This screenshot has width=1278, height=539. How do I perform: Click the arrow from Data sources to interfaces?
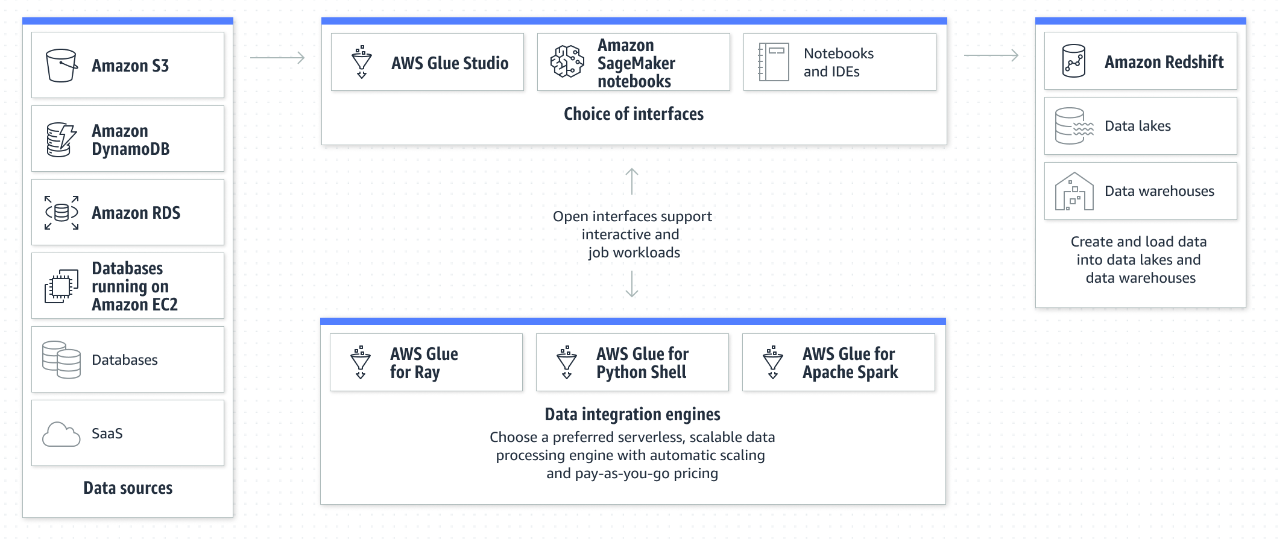click(x=277, y=58)
